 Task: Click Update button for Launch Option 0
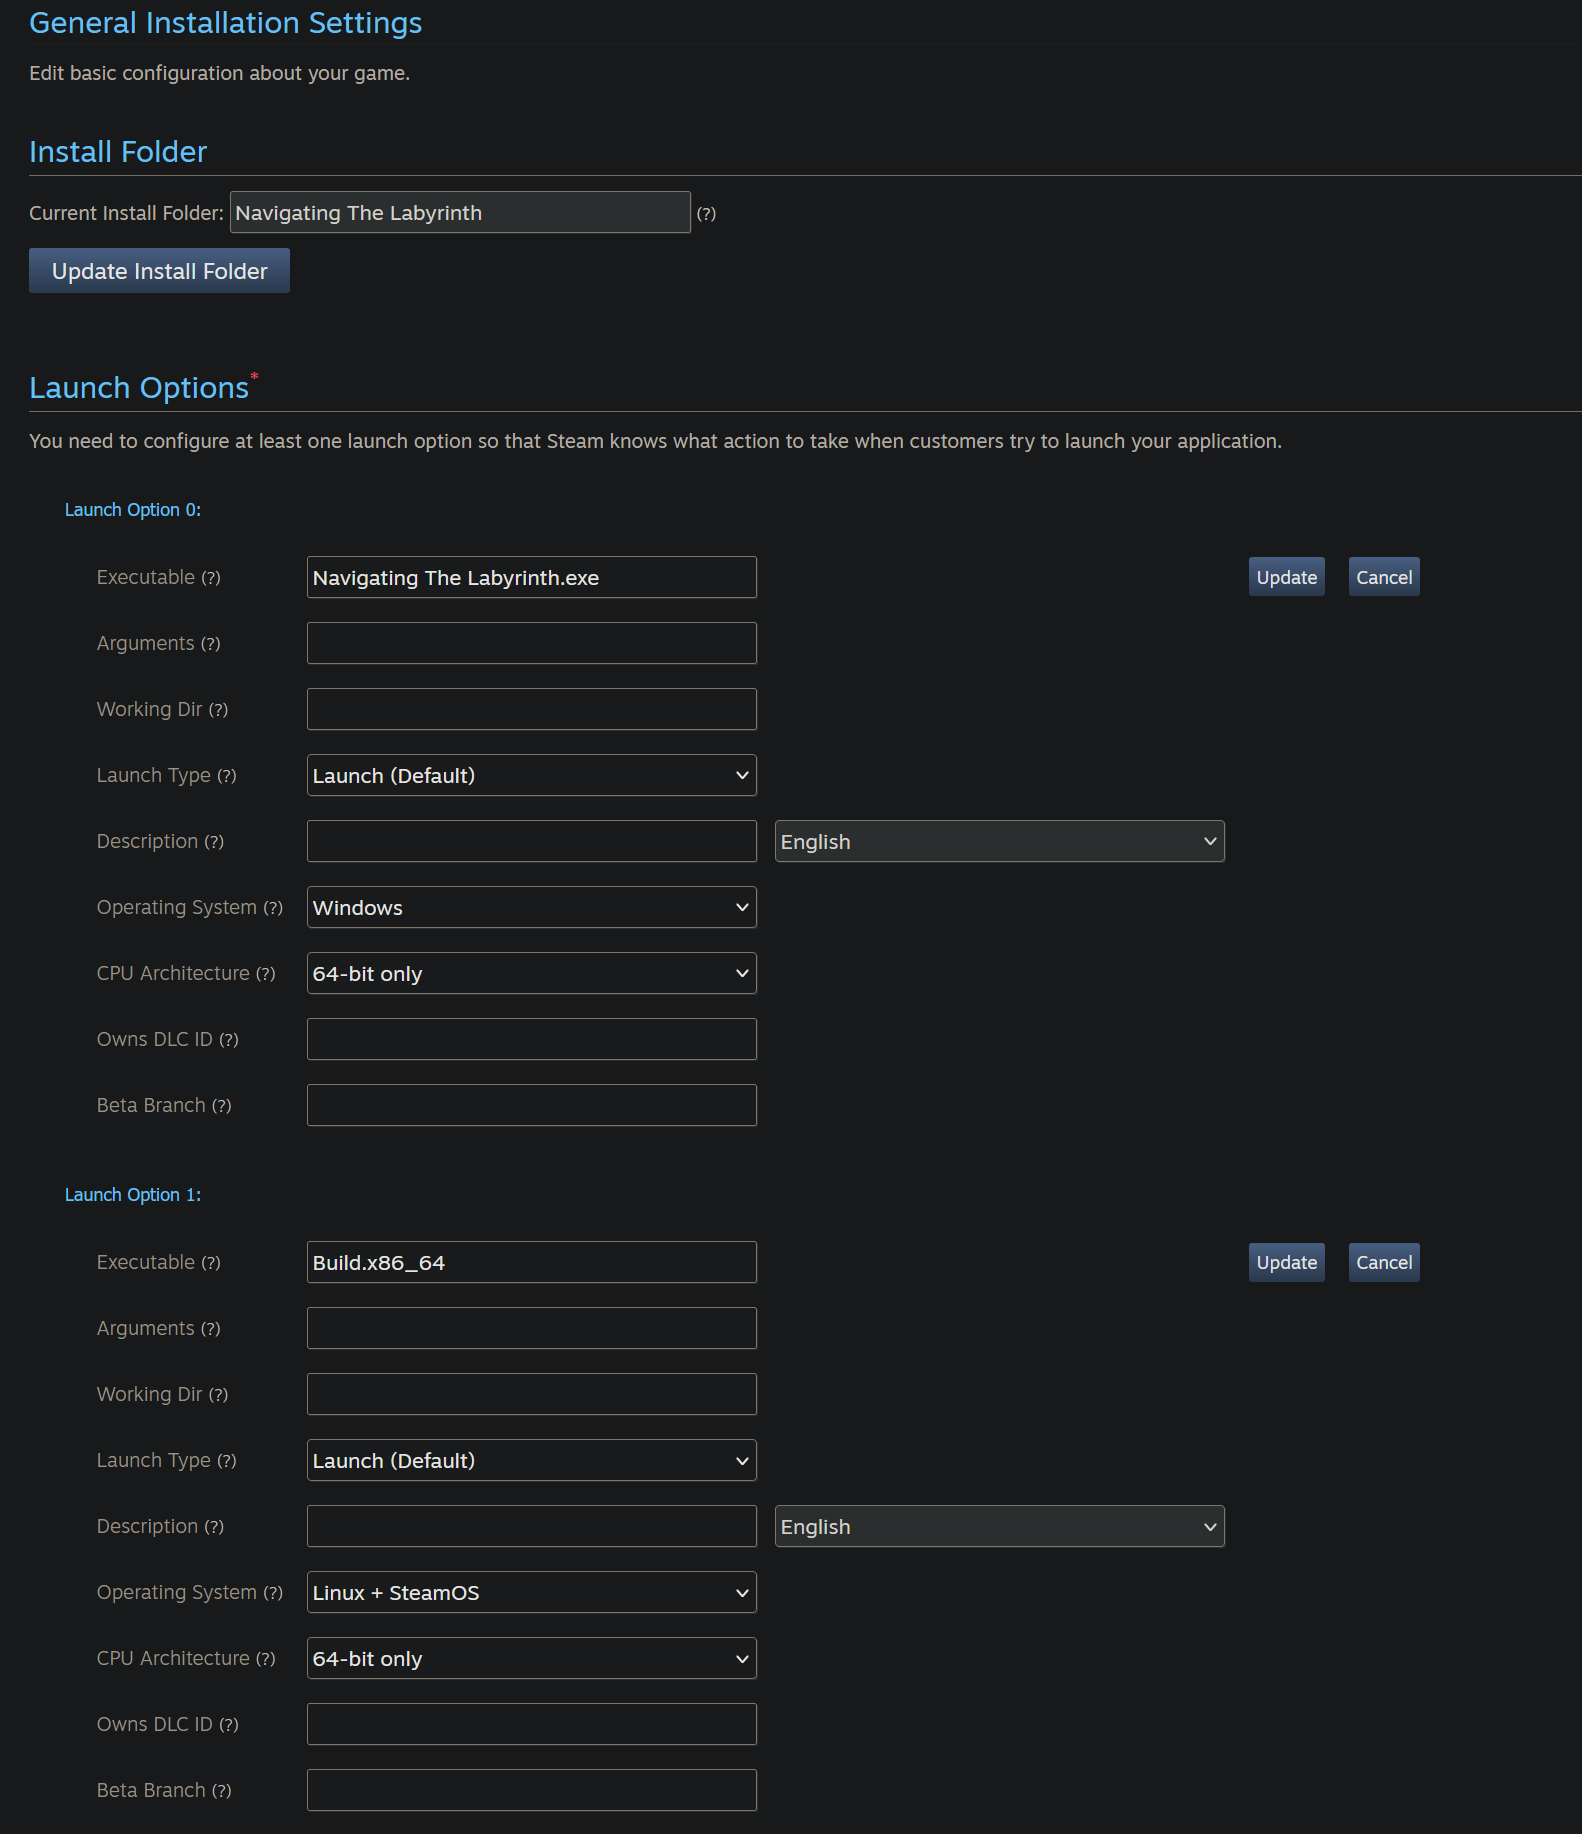point(1286,578)
